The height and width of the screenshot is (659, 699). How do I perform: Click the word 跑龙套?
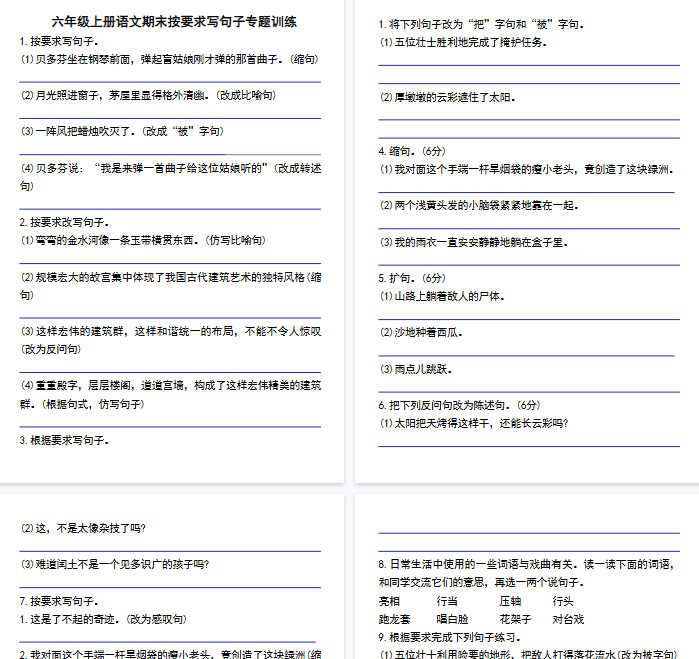(395, 620)
